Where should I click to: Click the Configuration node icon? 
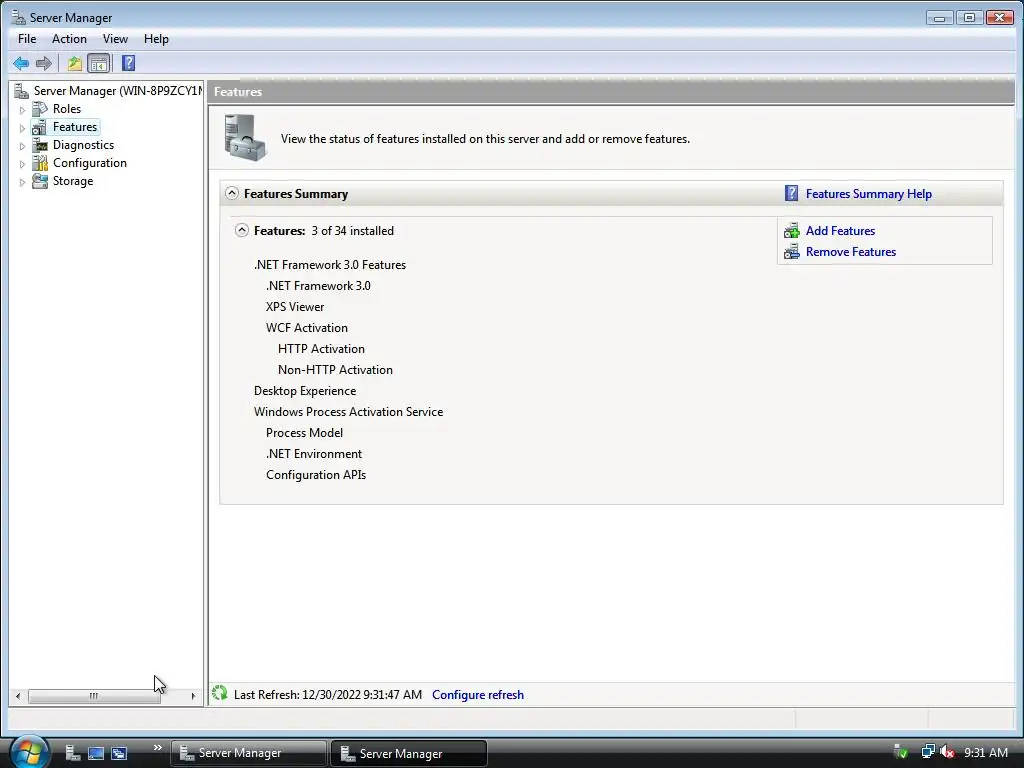tap(40, 163)
